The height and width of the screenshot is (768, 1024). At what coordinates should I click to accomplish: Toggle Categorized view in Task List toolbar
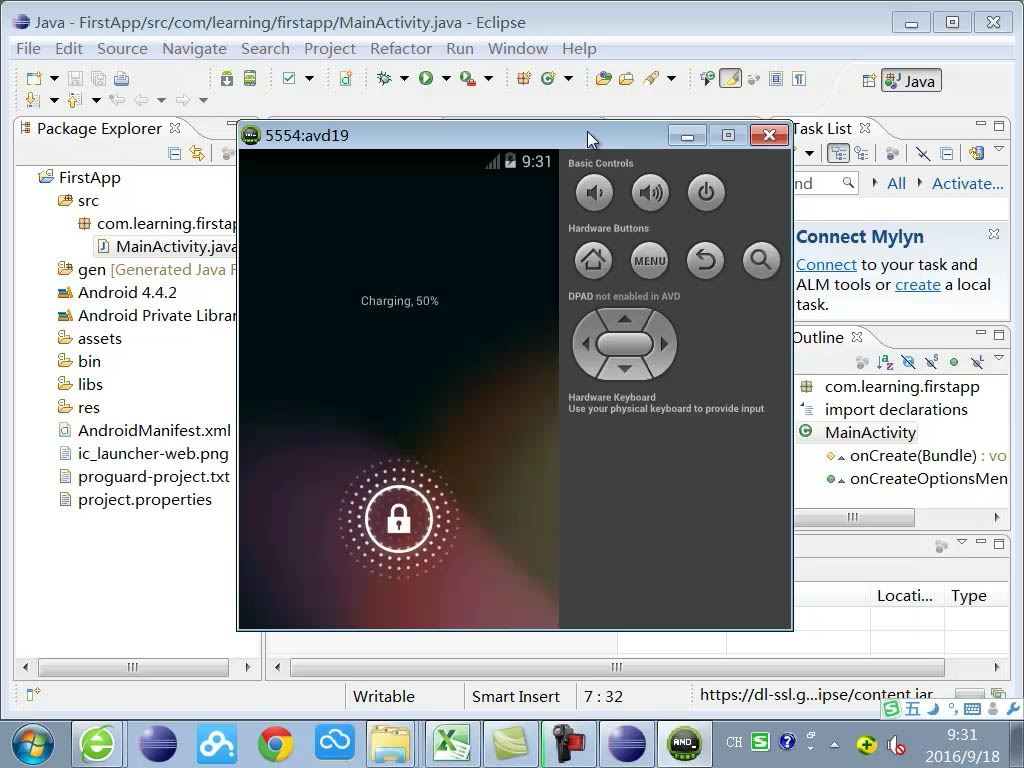pos(839,153)
